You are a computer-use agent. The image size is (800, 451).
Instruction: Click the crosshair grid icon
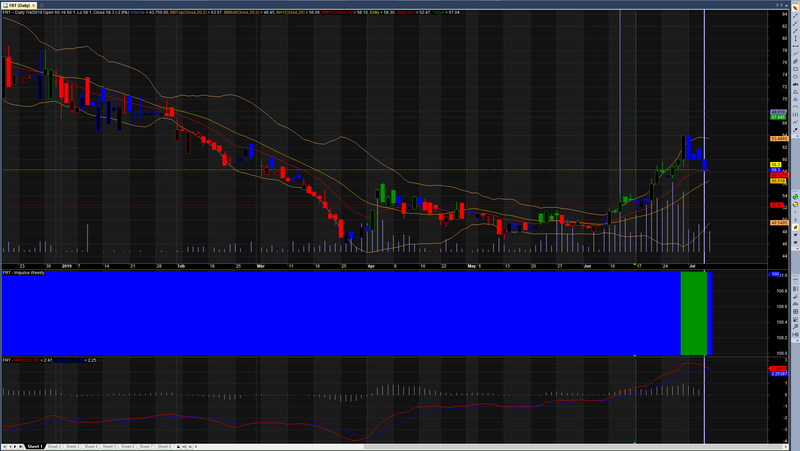point(795,311)
